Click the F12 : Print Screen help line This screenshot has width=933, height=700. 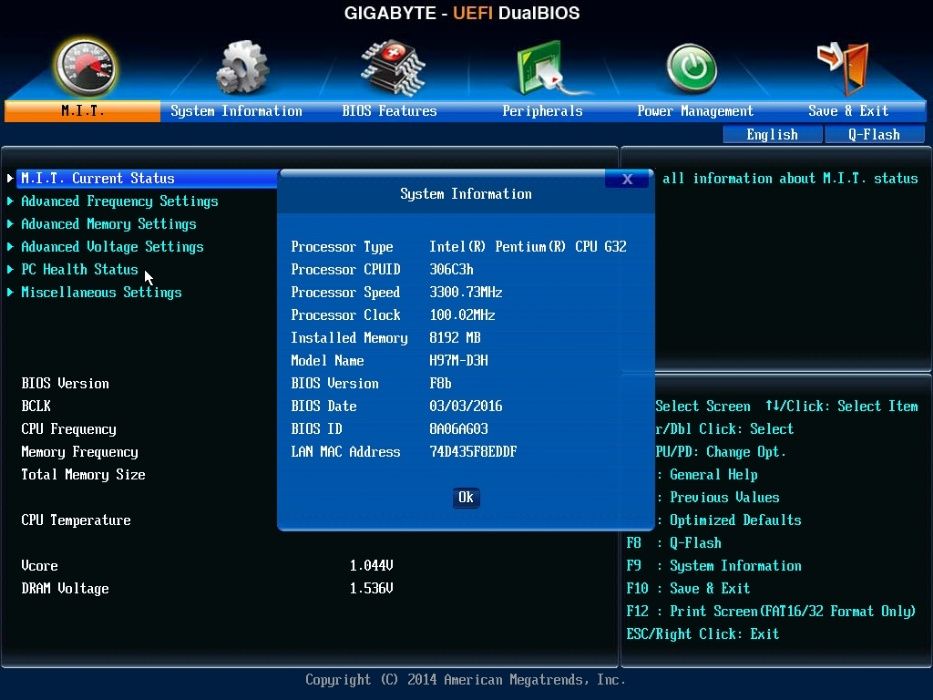pos(771,611)
